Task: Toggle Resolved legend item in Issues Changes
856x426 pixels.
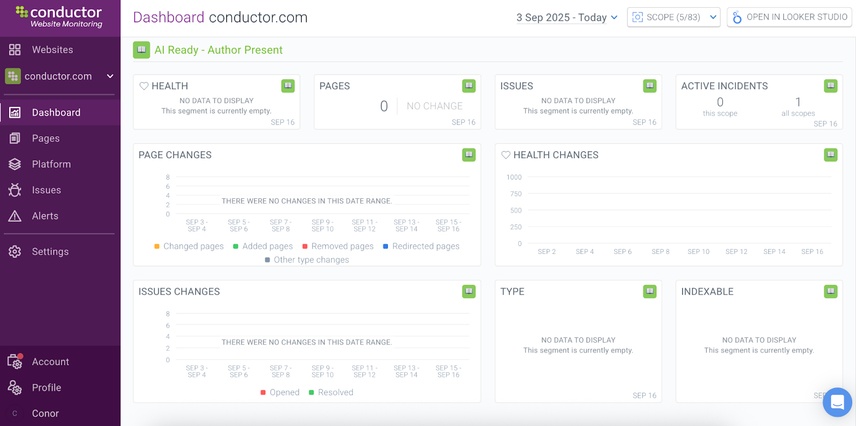Action: click(331, 392)
